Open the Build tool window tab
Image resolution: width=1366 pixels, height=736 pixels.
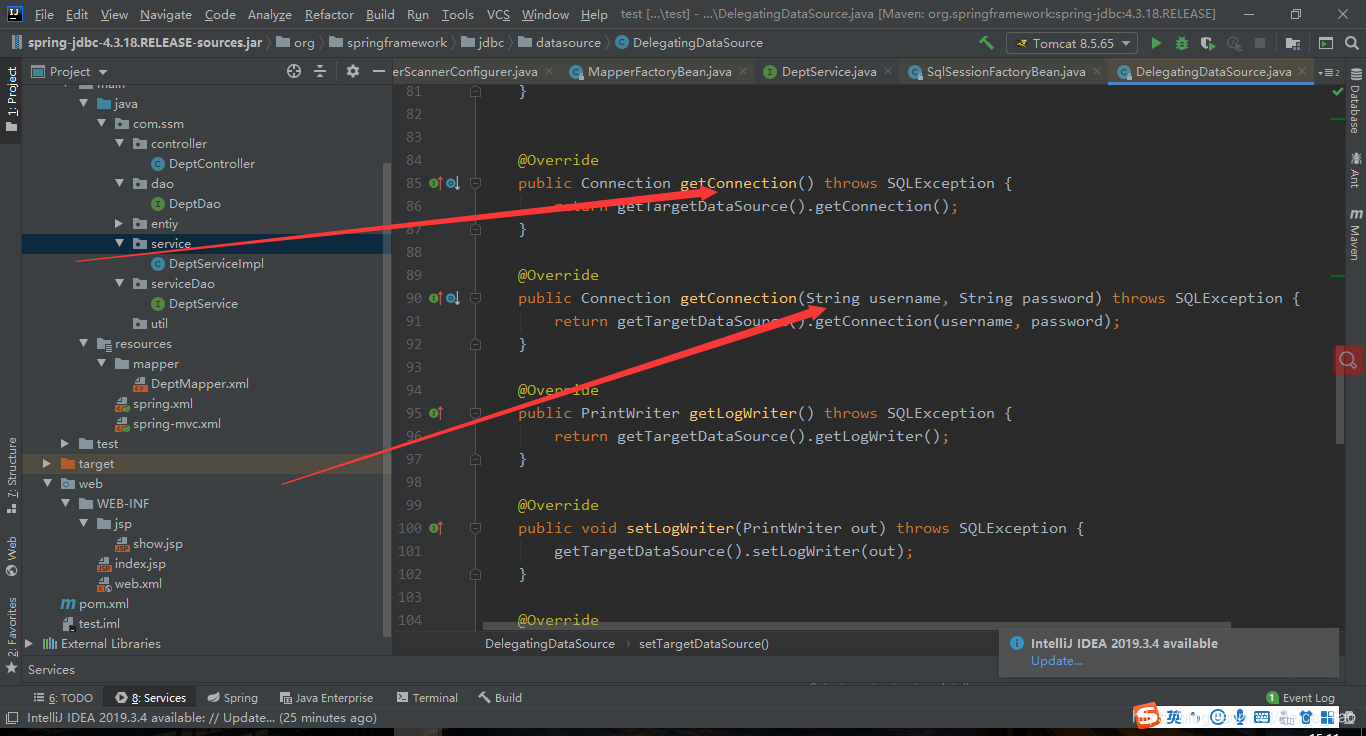(x=500, y=698)
